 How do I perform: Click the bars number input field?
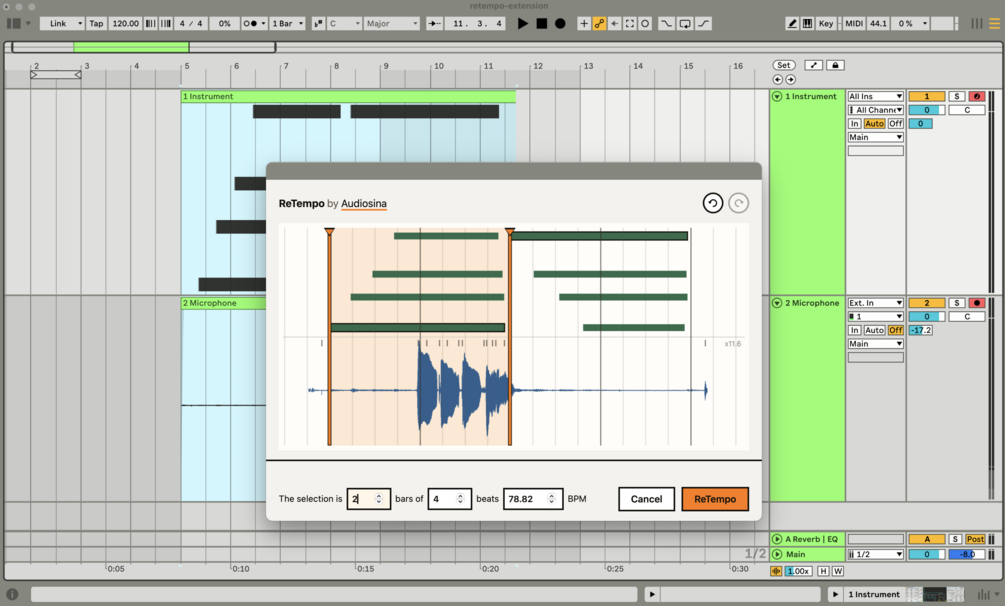pos(369,499)
